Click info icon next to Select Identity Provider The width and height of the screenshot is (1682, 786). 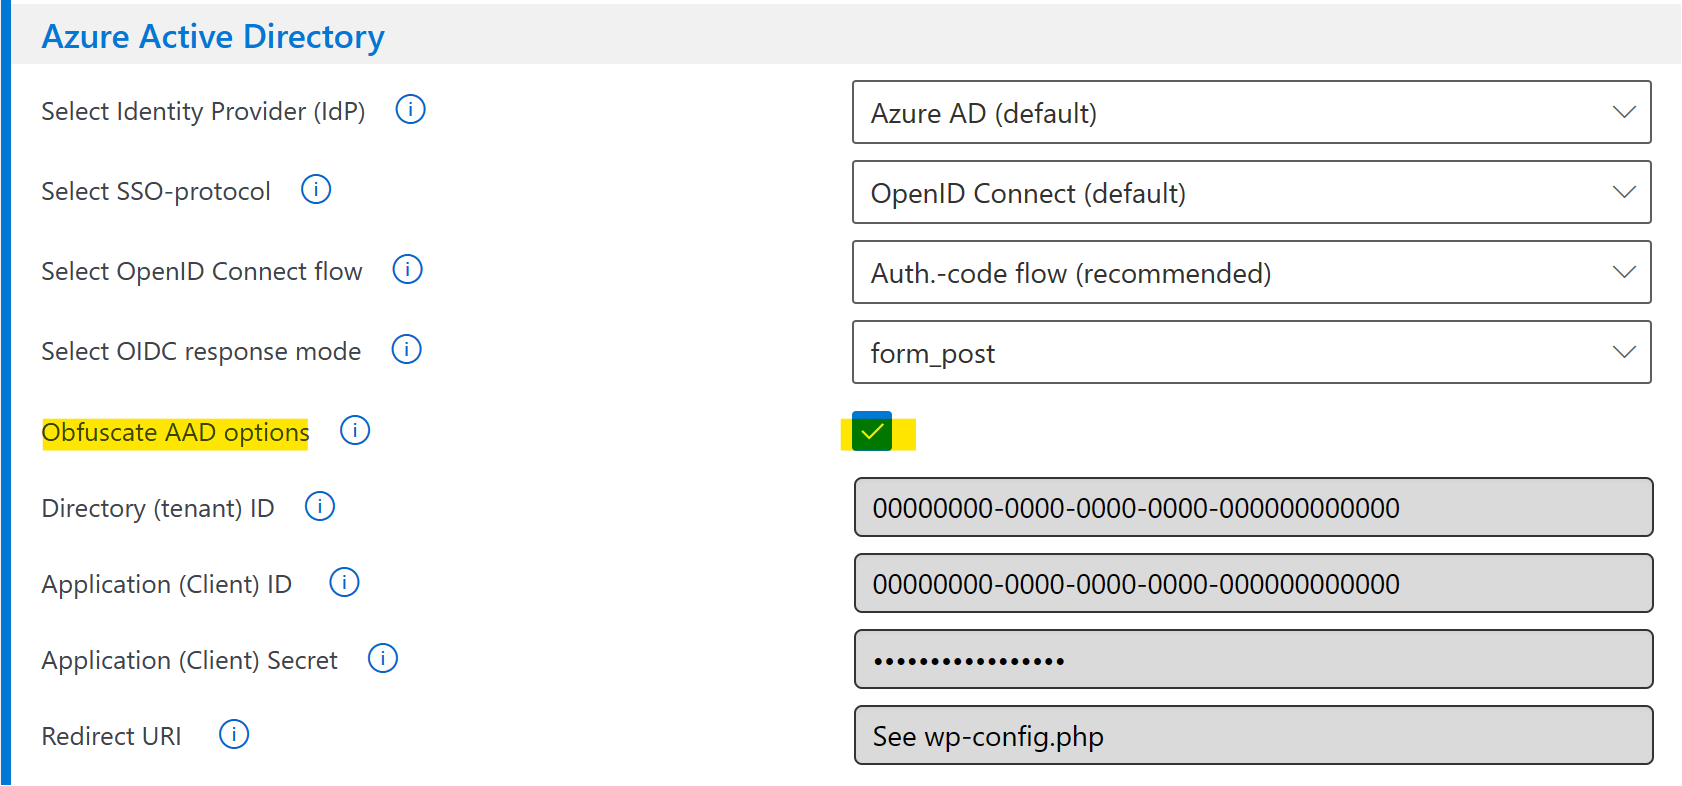410,109
